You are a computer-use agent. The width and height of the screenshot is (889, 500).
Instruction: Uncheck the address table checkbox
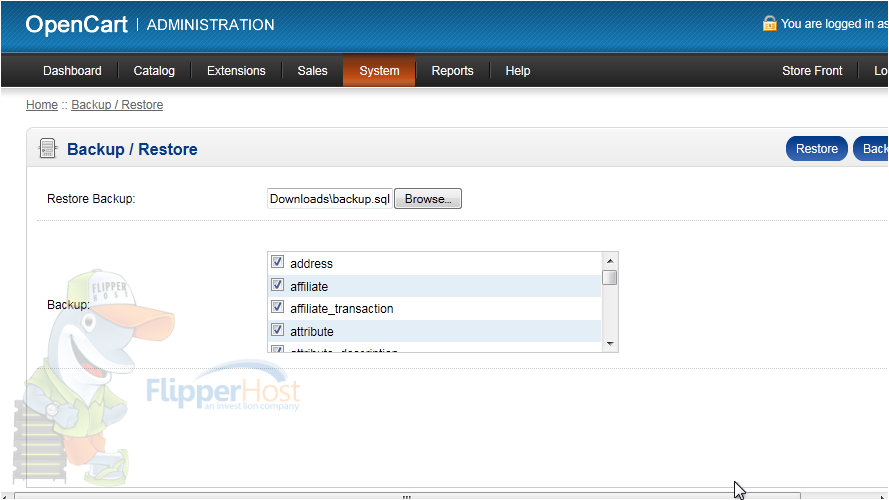click(277, 262)
